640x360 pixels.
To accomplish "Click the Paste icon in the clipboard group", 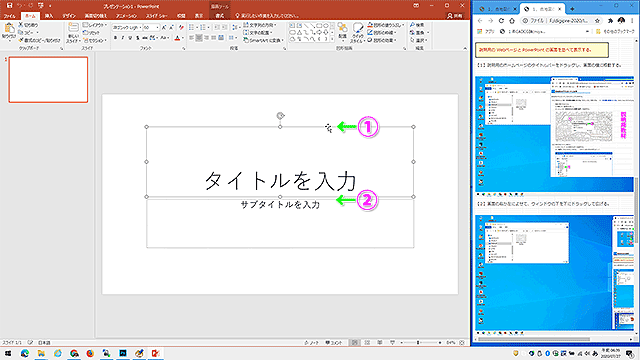I will coord(9,29).
